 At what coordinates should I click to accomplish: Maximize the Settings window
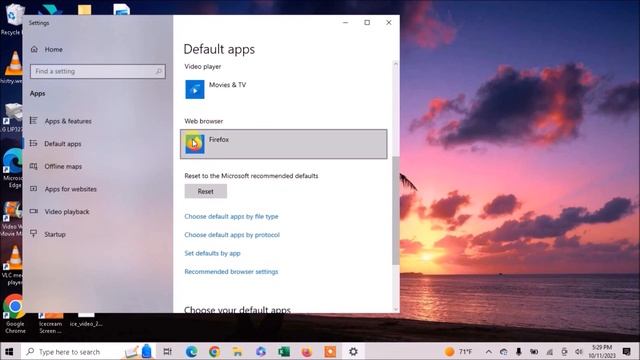[367, 22]
